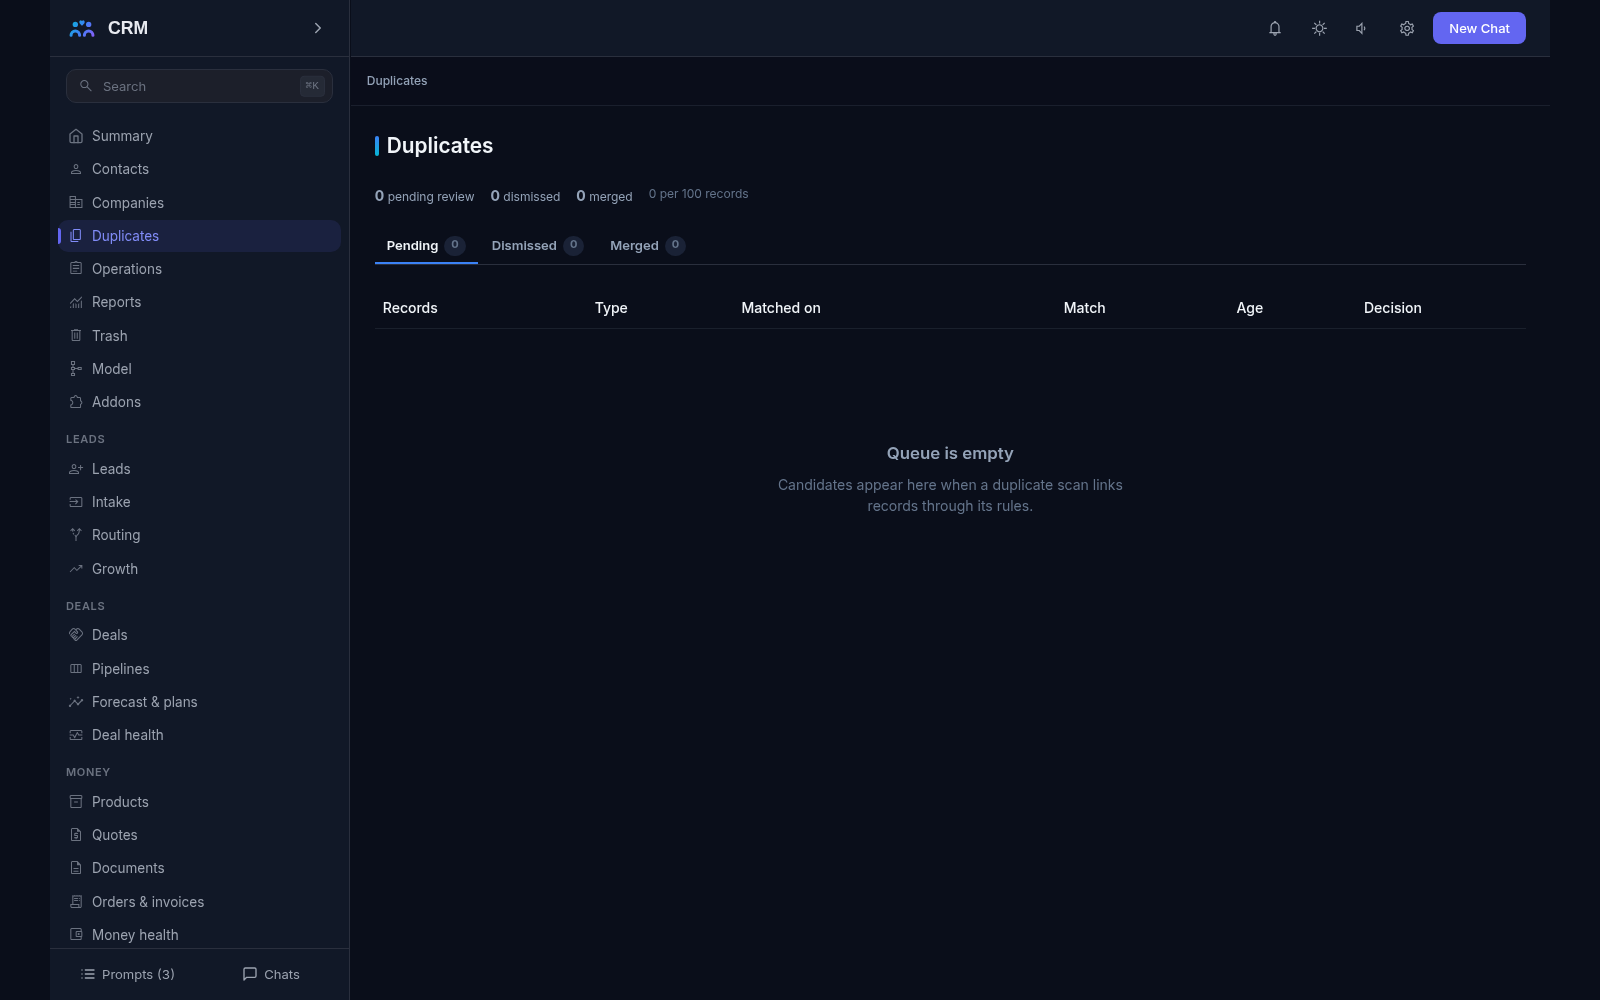This screenshot has width=1600, height=1000.
Task: Toggle light theme with sun icon
Action: (x=1319, y=28)
